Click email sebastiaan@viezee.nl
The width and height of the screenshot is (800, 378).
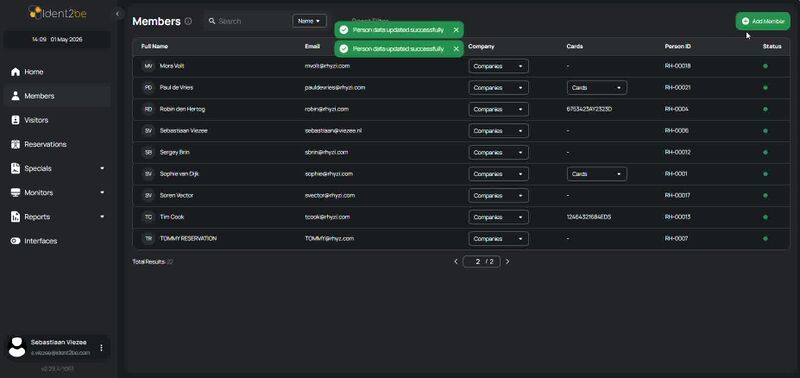(x=333, y=131)
